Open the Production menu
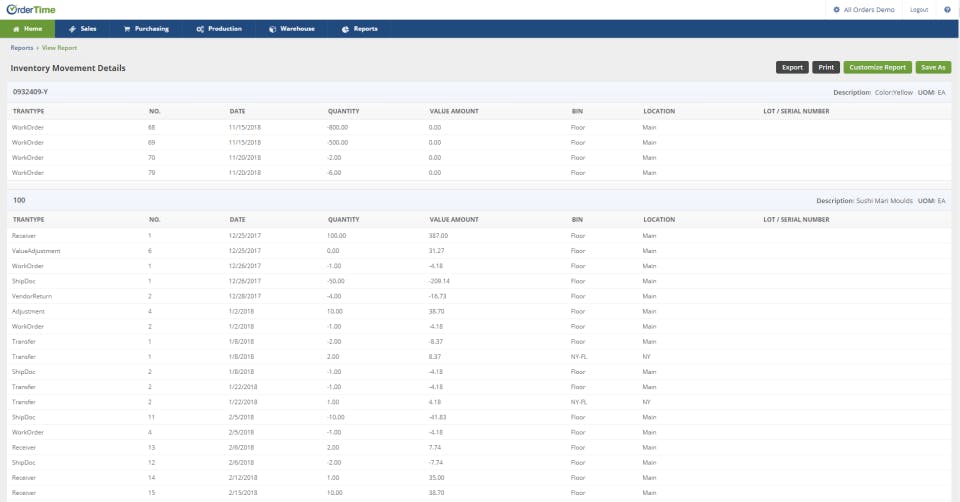 pyautogui.click(x=224, y=29)
